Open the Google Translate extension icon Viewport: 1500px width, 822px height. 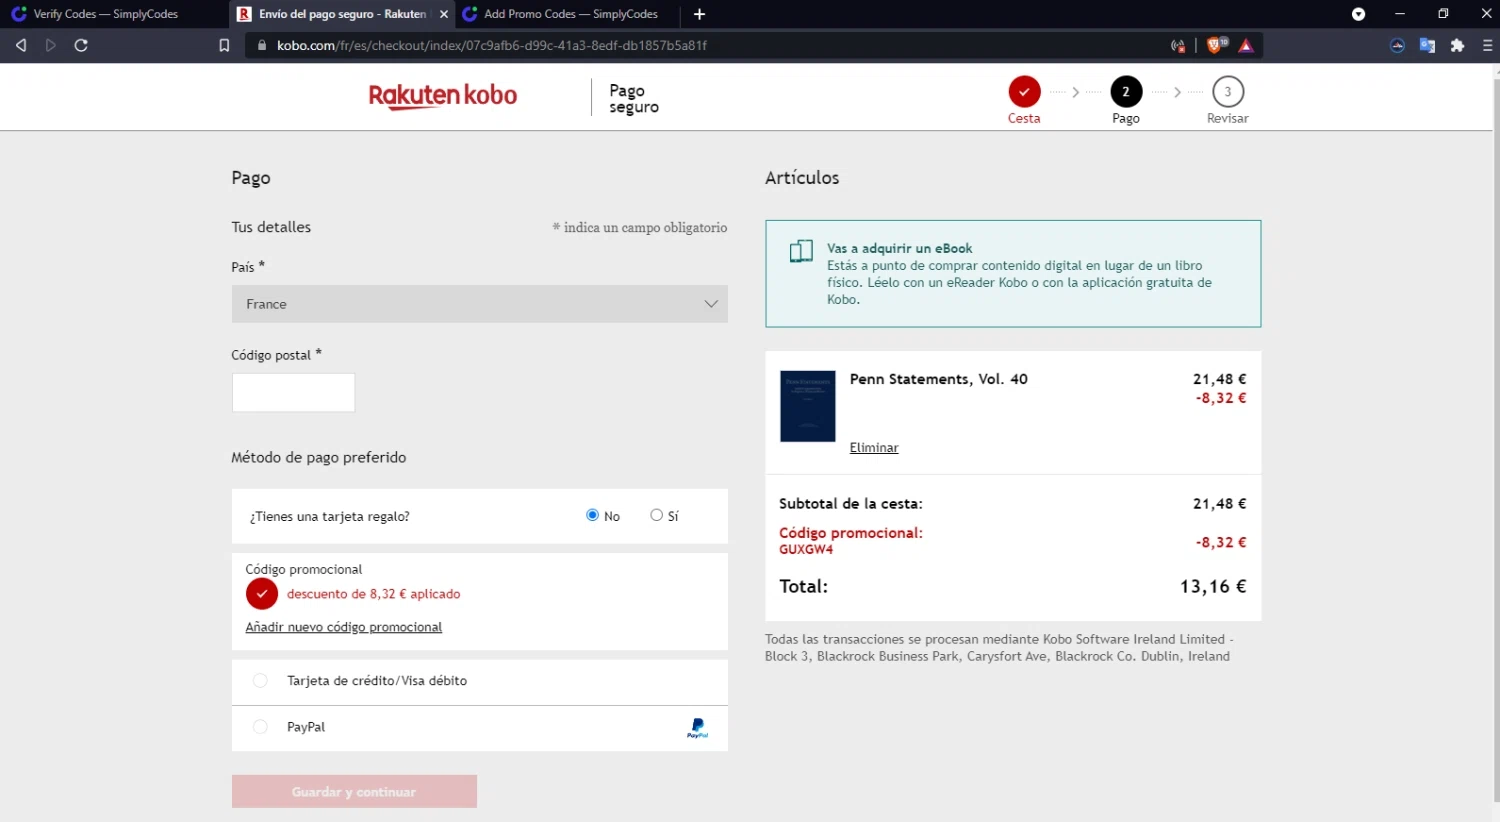(x=1427, y=45)
